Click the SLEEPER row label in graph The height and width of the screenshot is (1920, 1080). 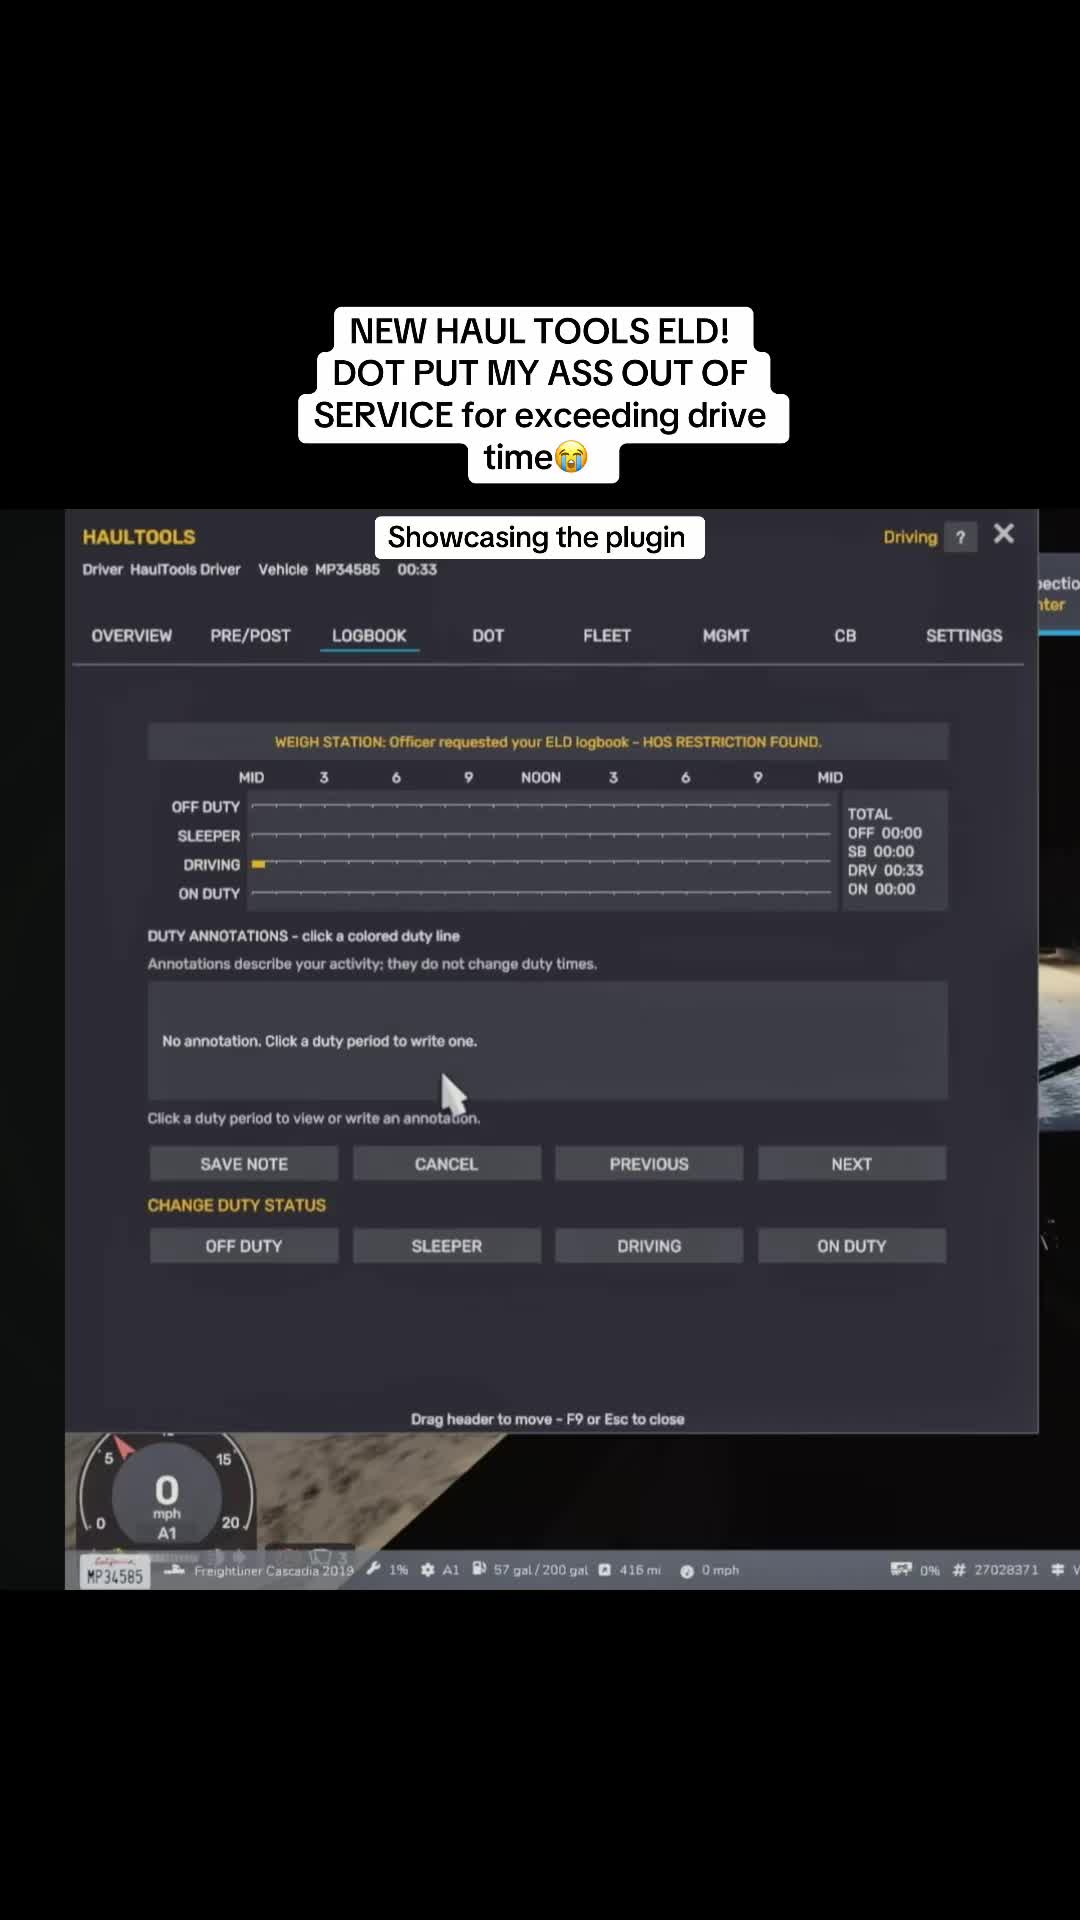pos(208,836)
